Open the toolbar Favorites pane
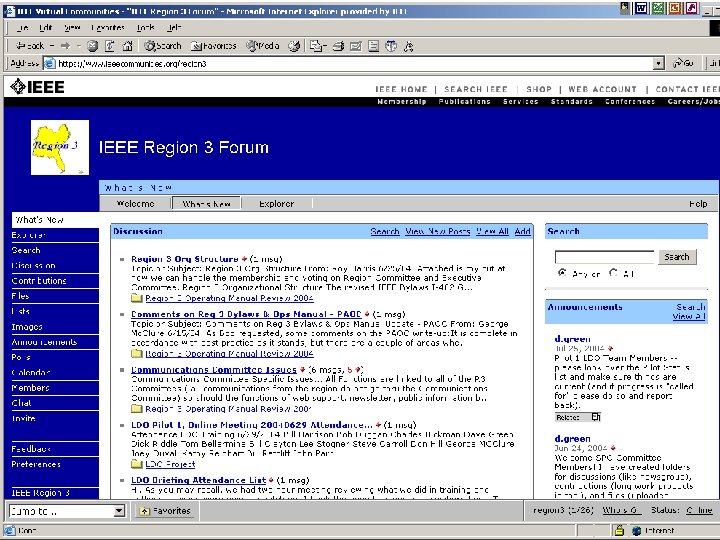 pos(213,46)
